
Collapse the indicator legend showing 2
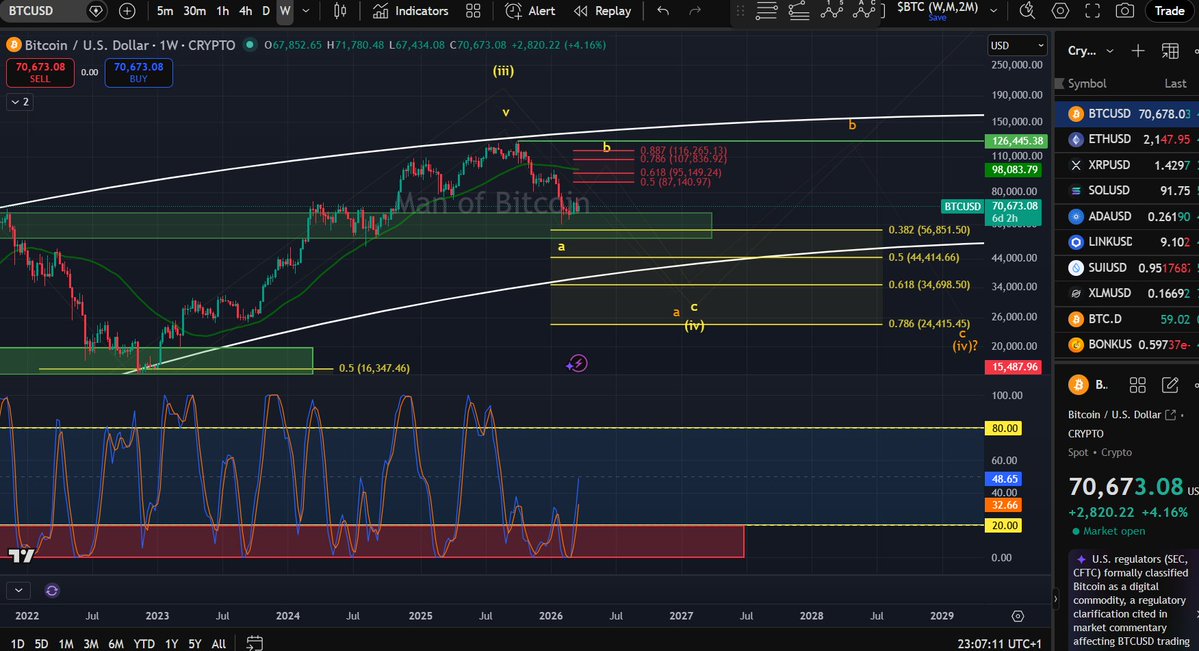pos(20,102)
